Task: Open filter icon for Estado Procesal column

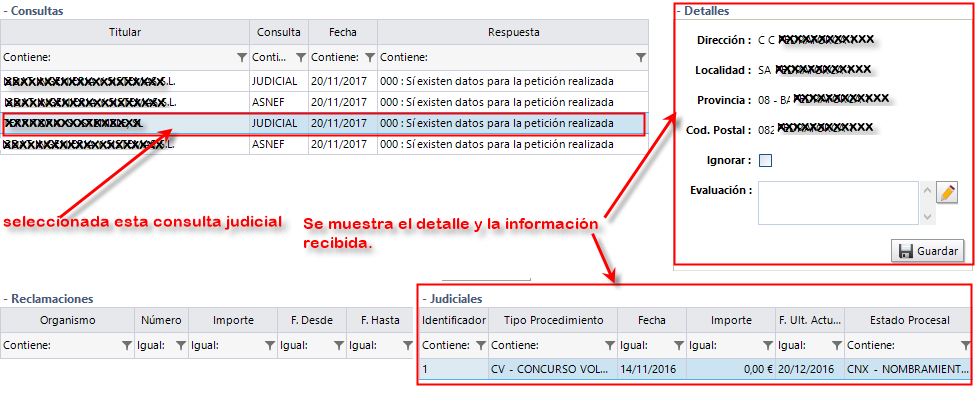Action: coord(966,345)
